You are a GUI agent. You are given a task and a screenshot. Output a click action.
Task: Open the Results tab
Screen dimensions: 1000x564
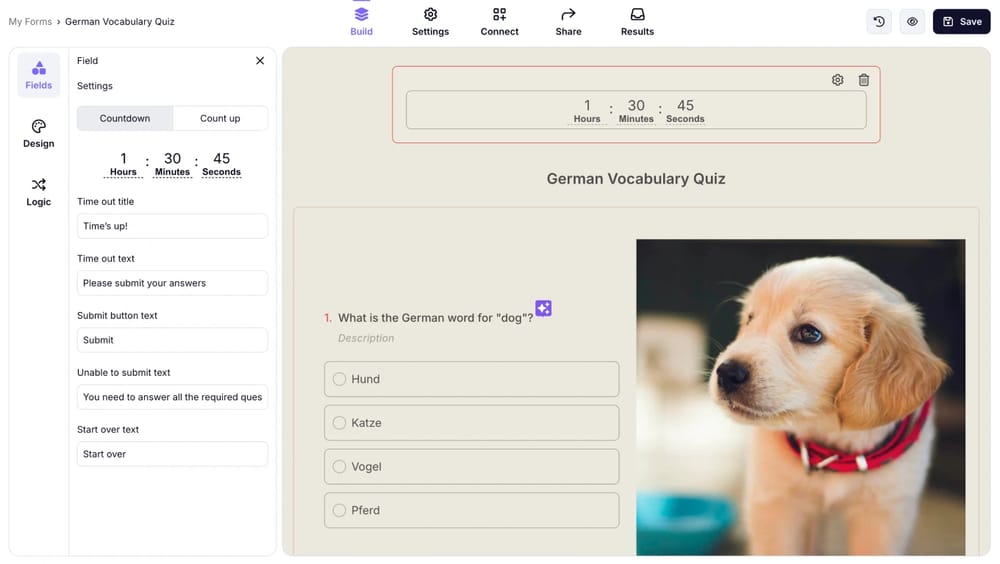coord(637,21)
